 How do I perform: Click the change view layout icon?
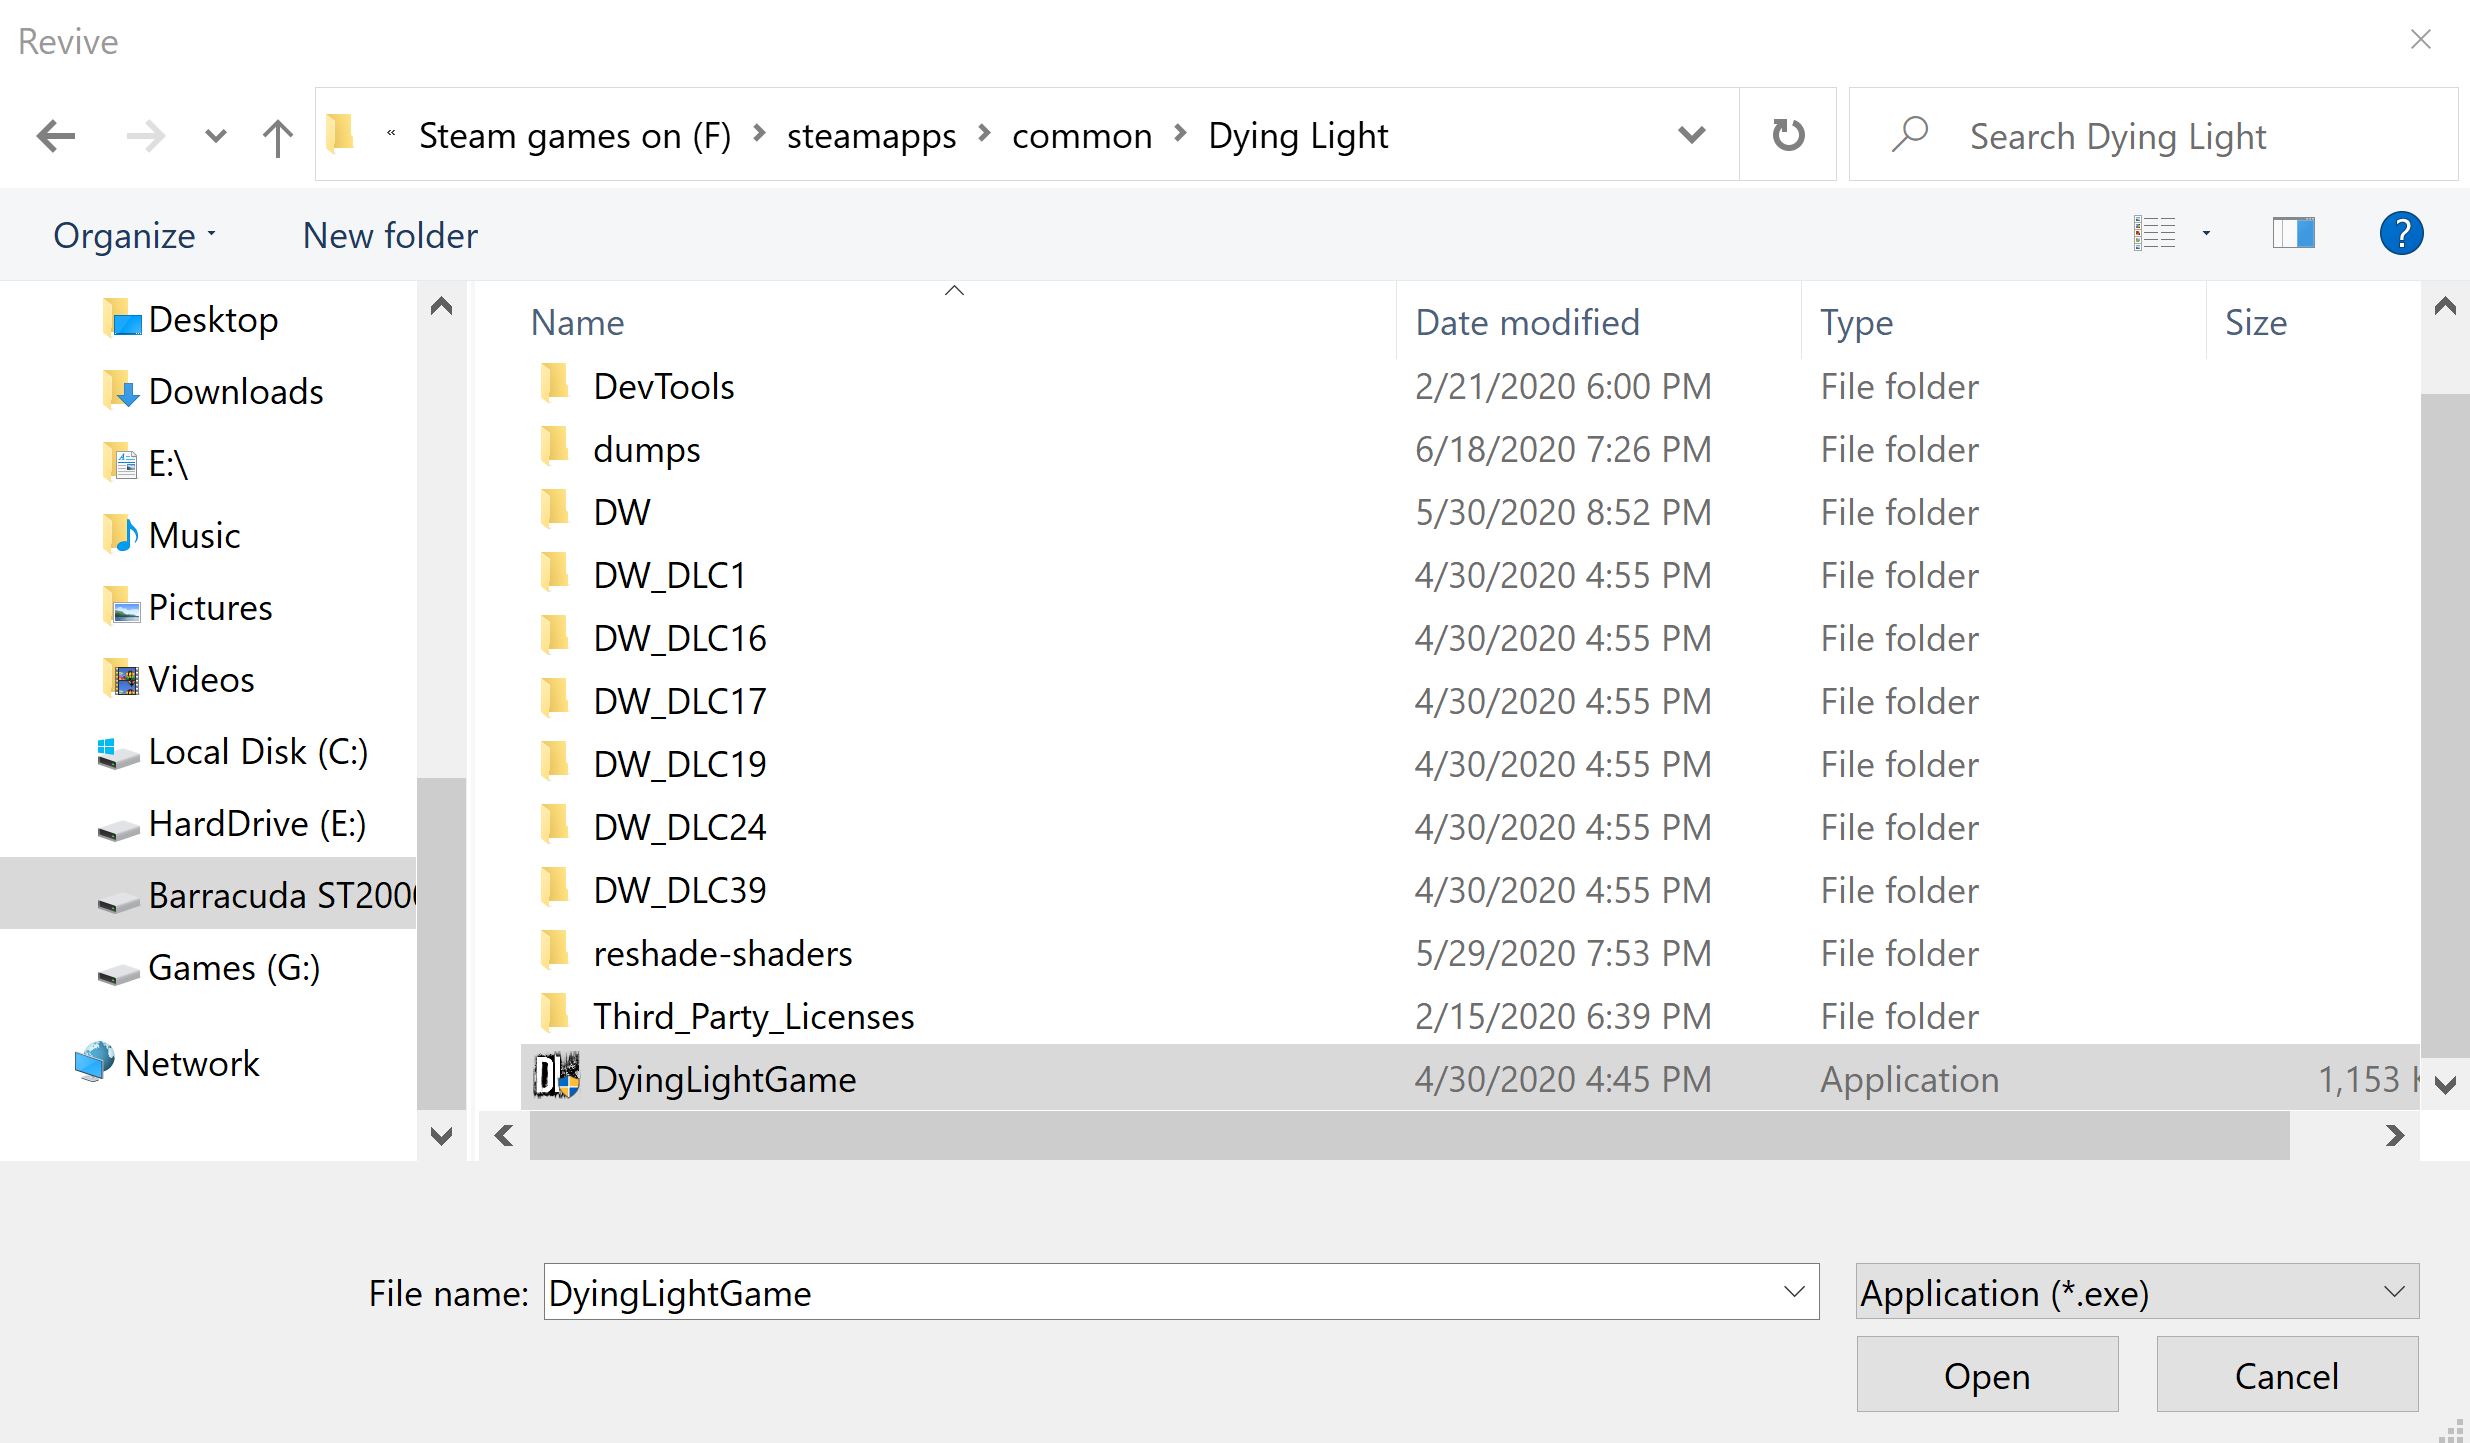pyautogui.click(x=2154, y=234)
